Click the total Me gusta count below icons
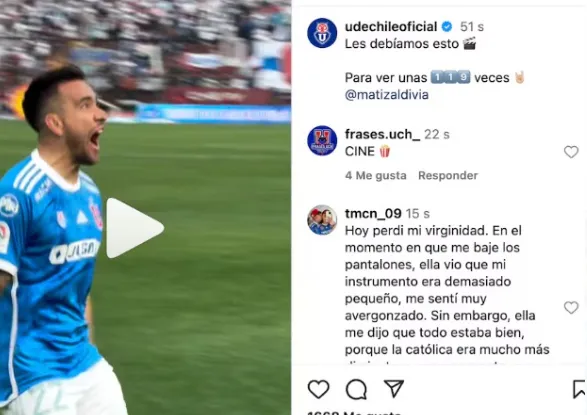The width and height of the screenshot is (587, 415). 354,412
